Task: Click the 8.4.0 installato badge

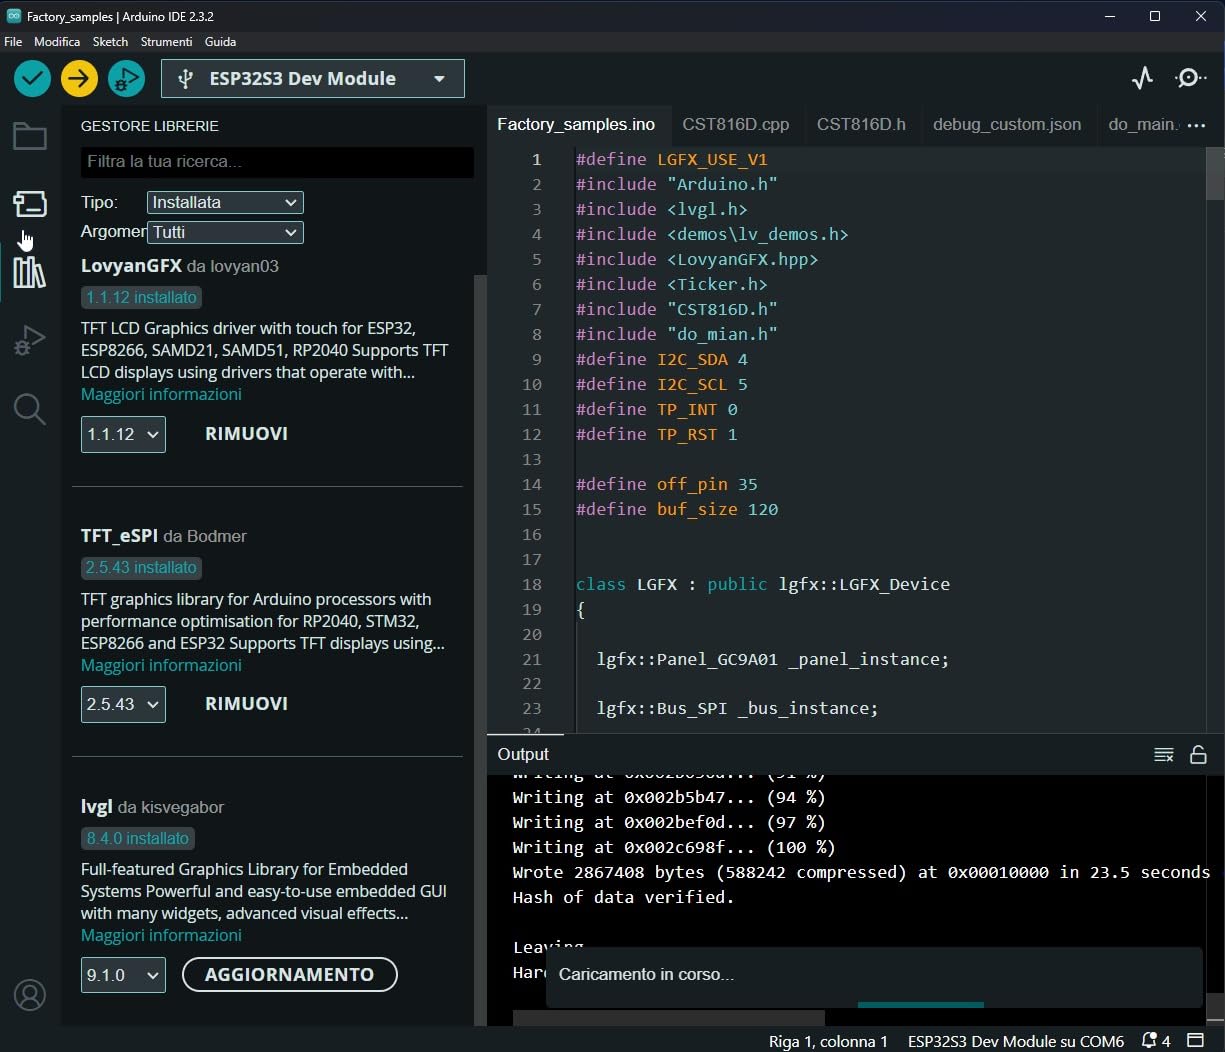Action: pos(138,838)
